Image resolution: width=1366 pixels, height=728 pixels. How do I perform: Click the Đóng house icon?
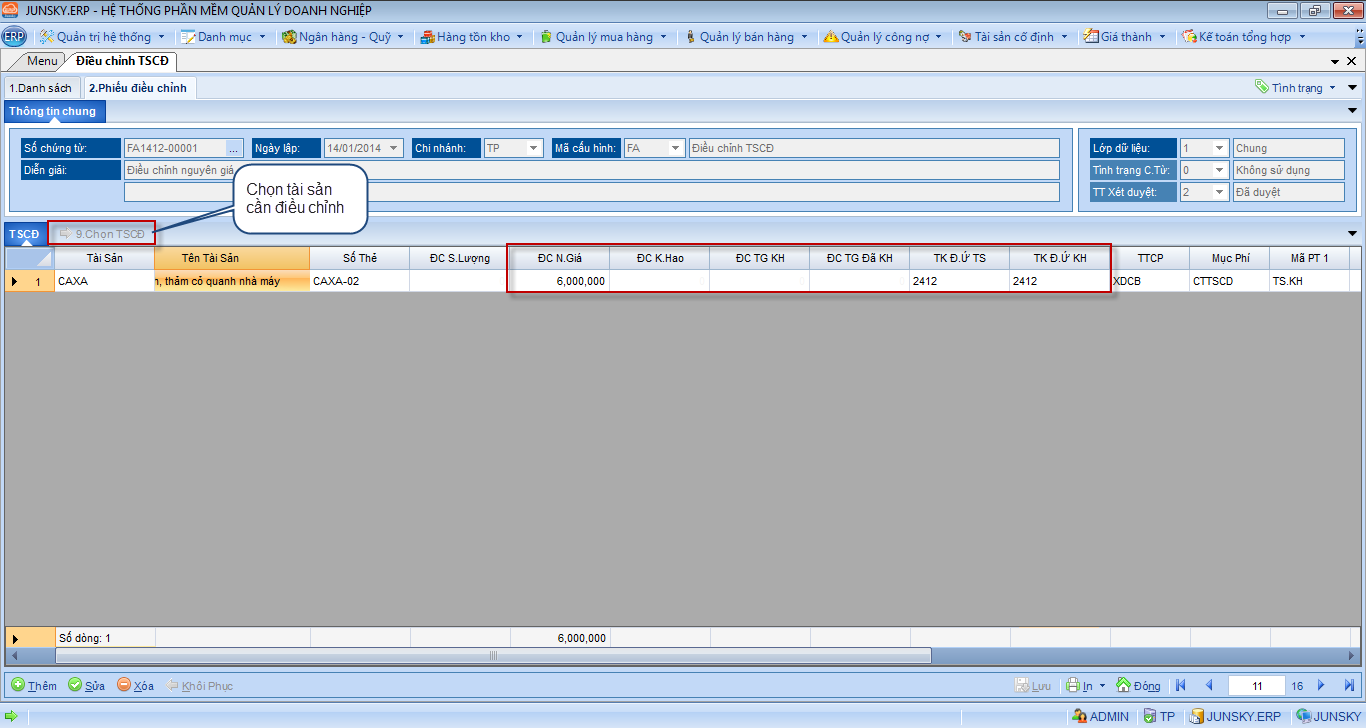click(x=1123, y=685)
